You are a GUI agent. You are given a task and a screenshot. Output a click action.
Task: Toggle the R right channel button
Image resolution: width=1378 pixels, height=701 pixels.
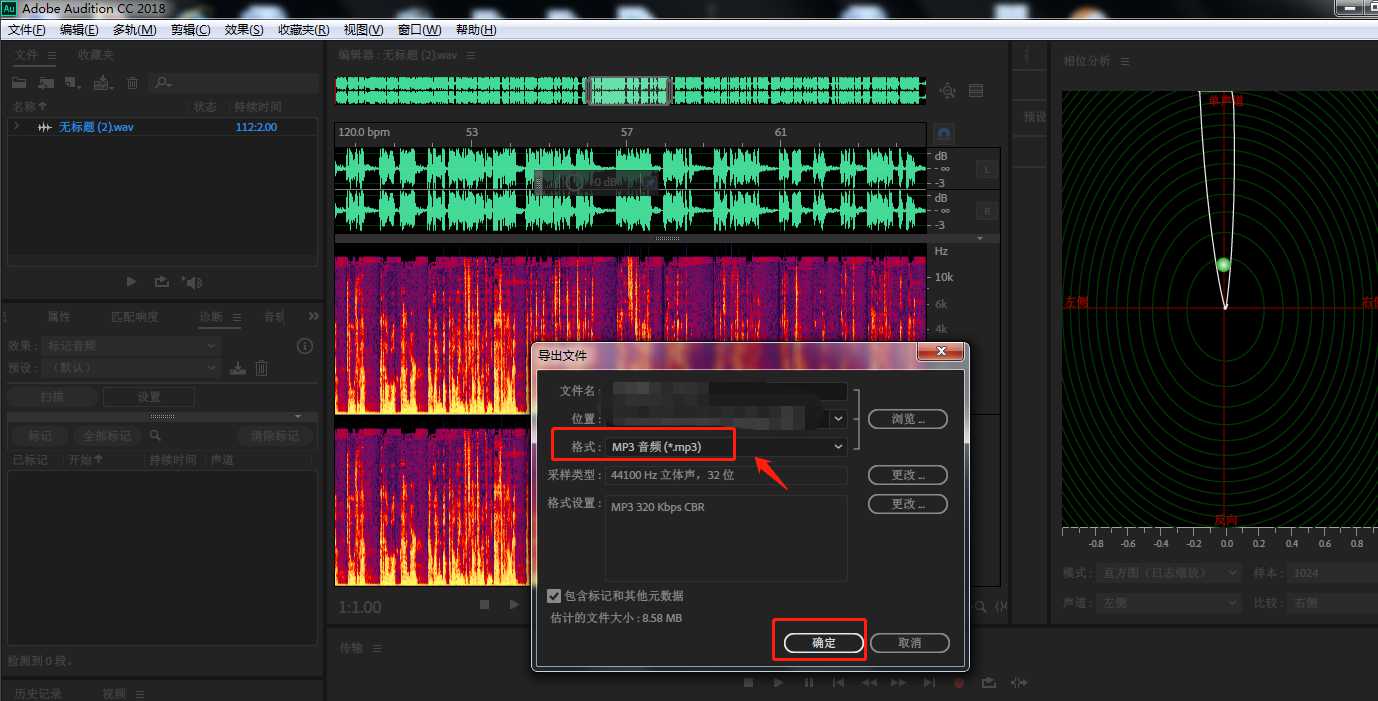click(986, 211)
